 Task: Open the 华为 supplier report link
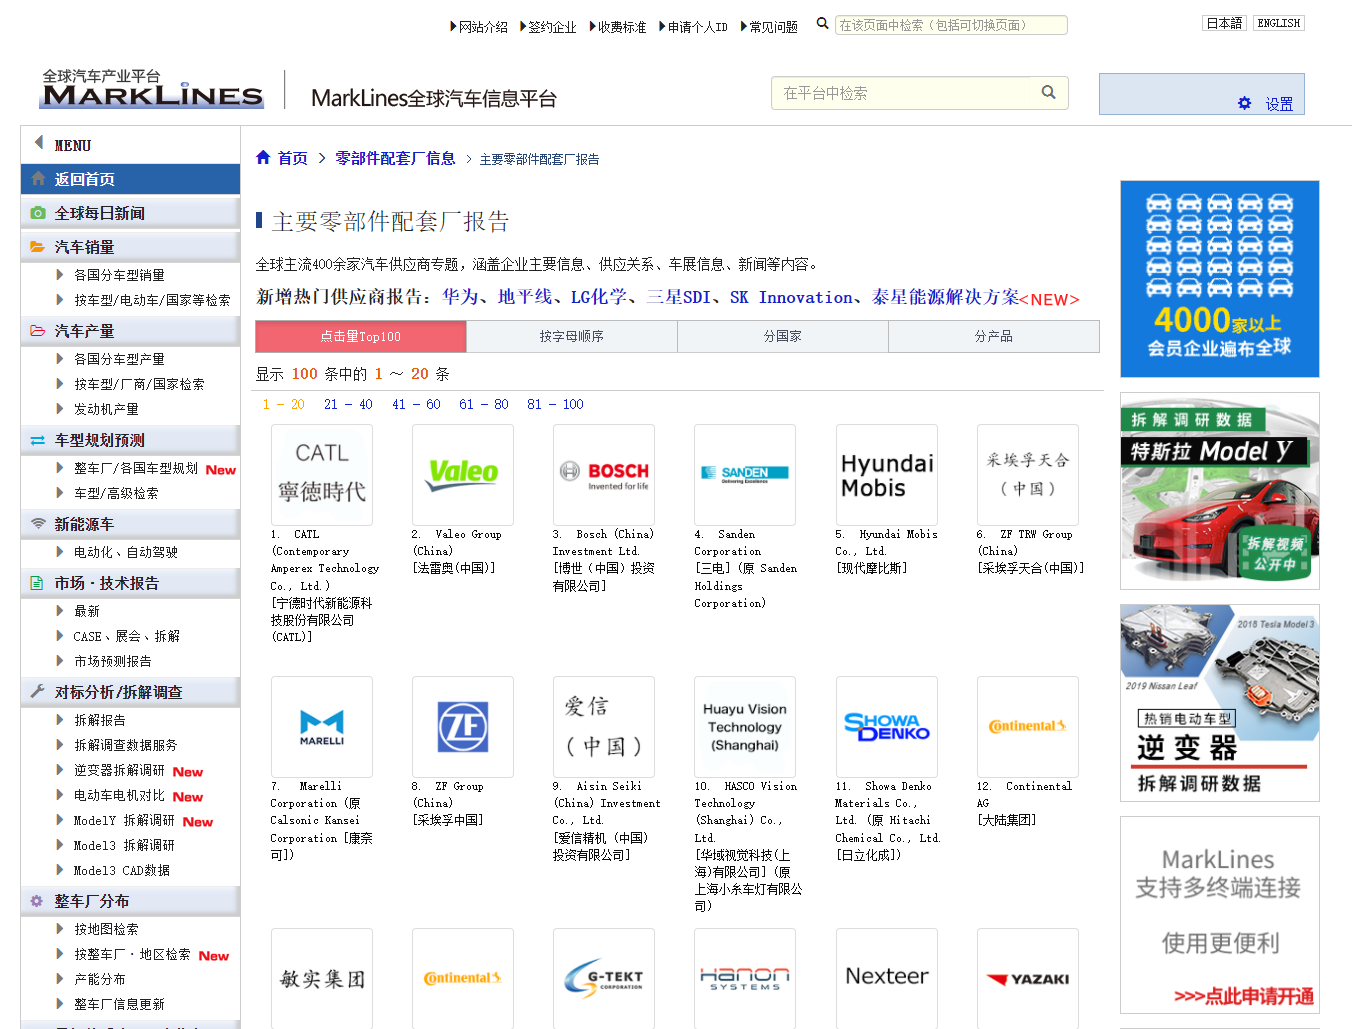(x=460, y=297)
